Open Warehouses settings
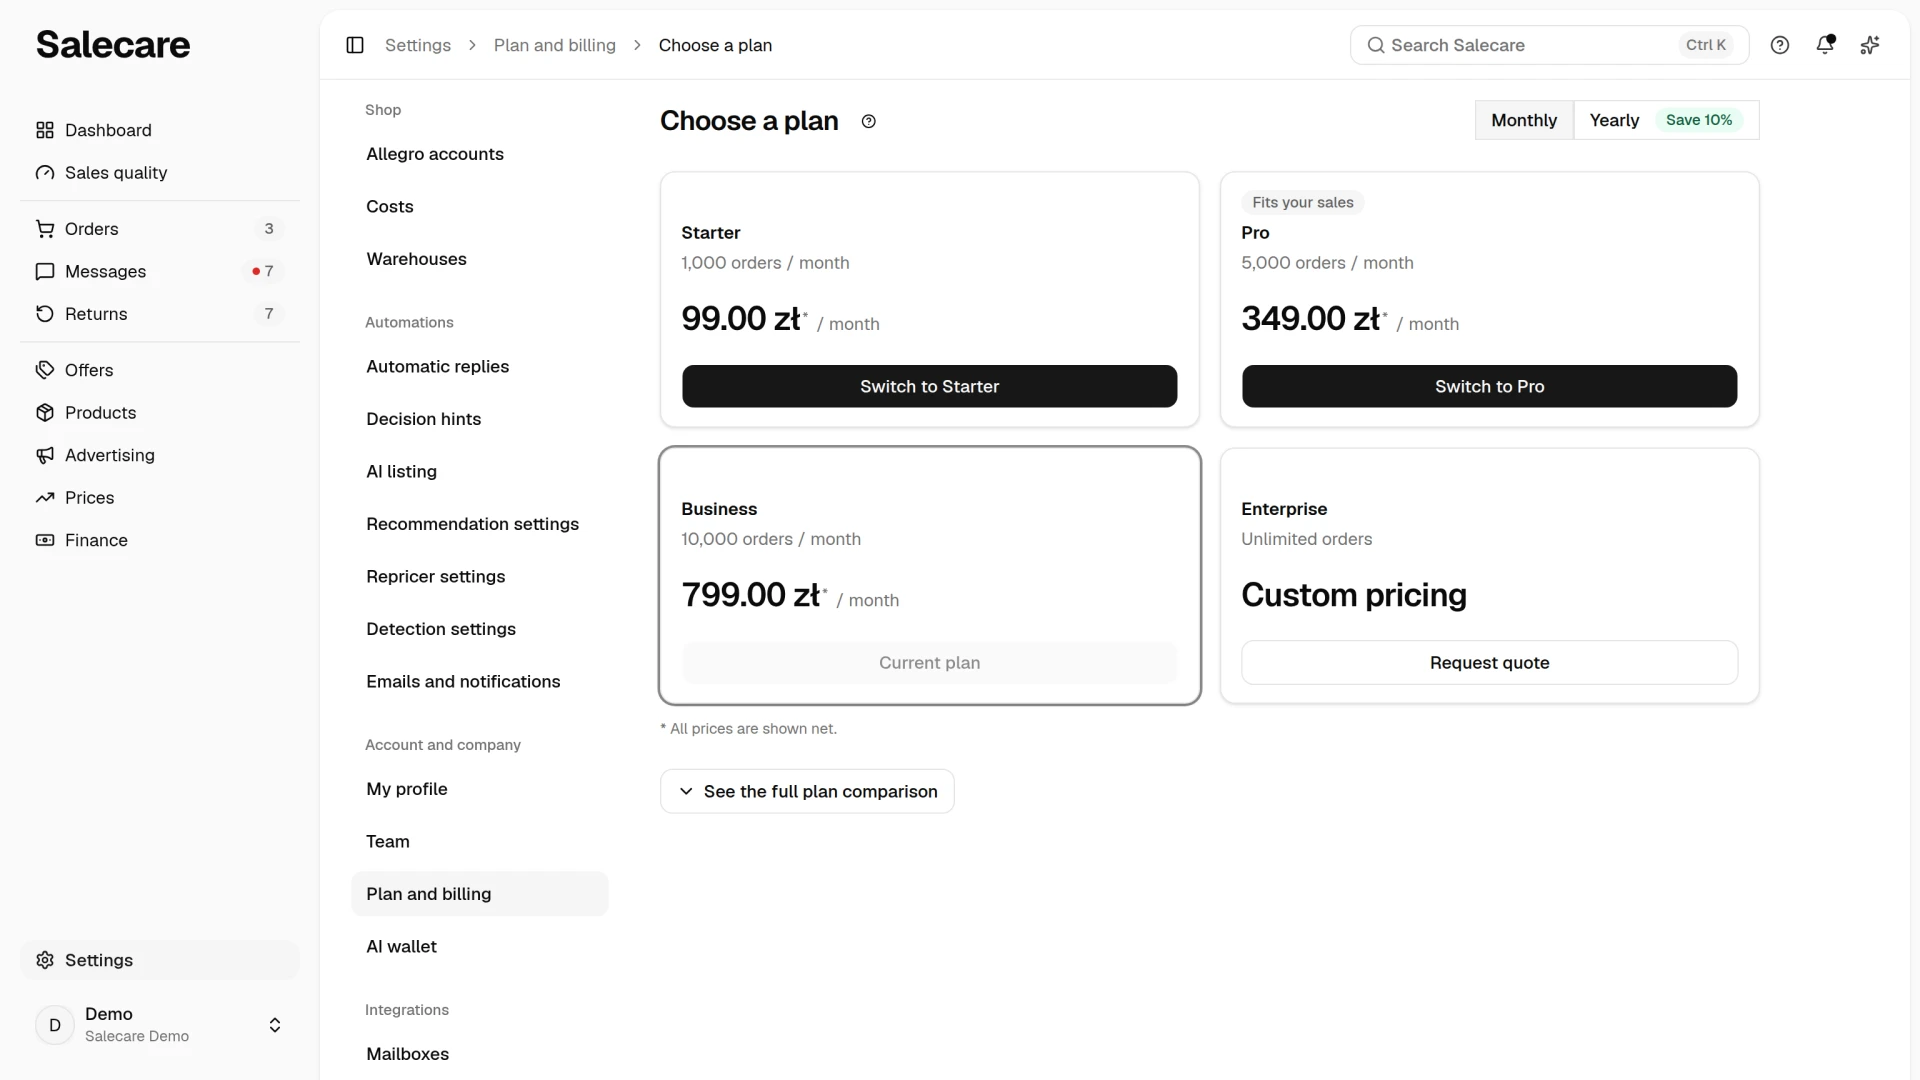 click(x=480, y=259)
